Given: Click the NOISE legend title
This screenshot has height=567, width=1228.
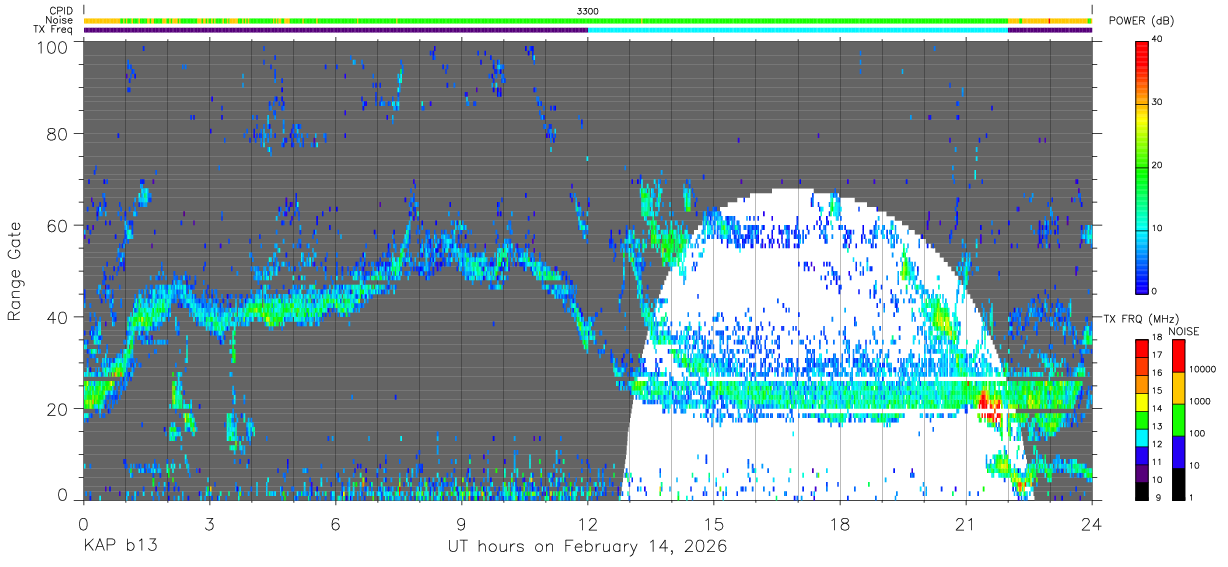Looking at the screenshot, I should coord(1184,331).
